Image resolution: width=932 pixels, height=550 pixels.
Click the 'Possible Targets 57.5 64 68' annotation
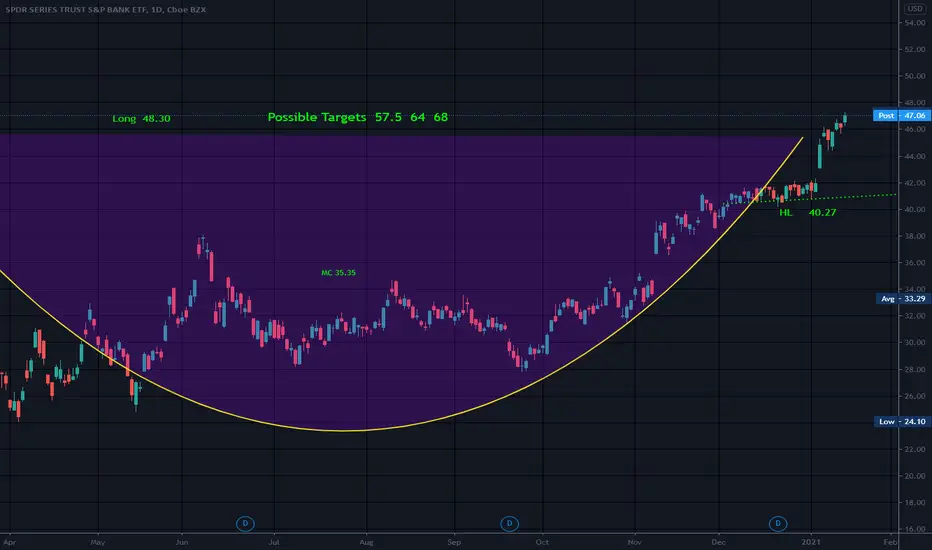[358, 117]
